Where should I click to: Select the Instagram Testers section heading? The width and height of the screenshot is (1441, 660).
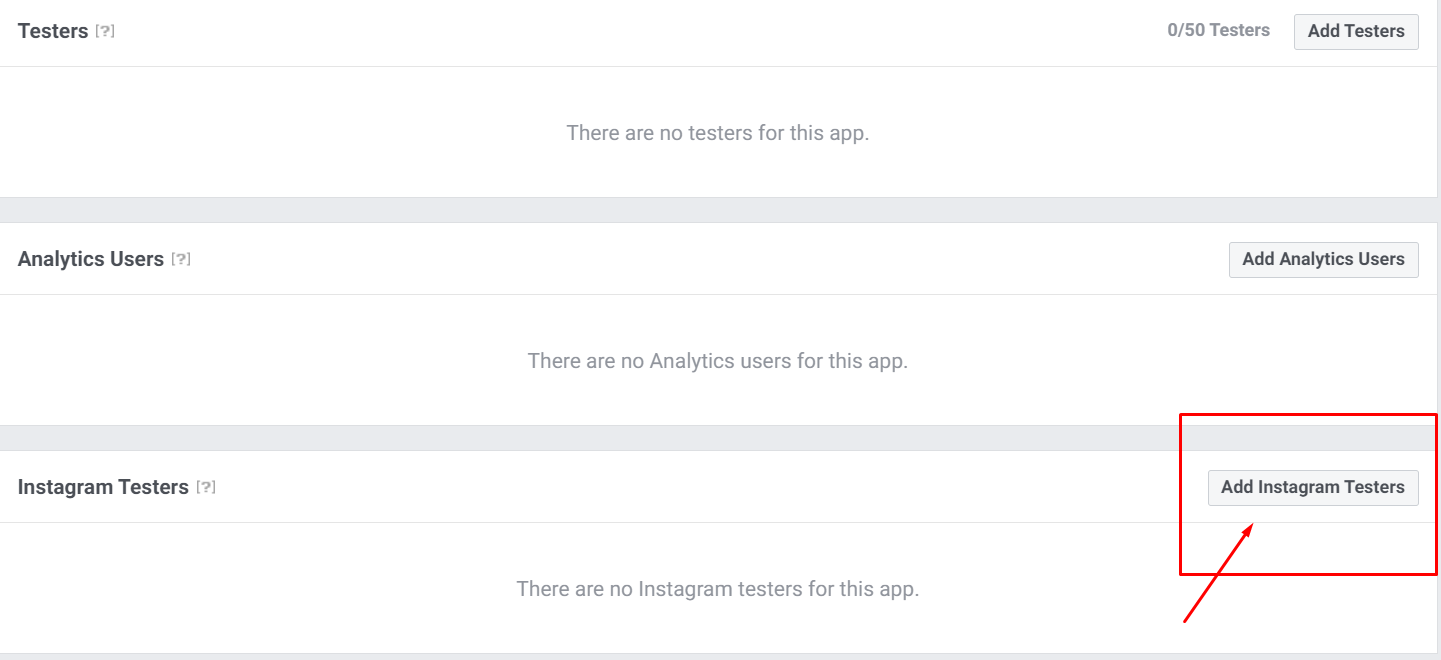103,487
